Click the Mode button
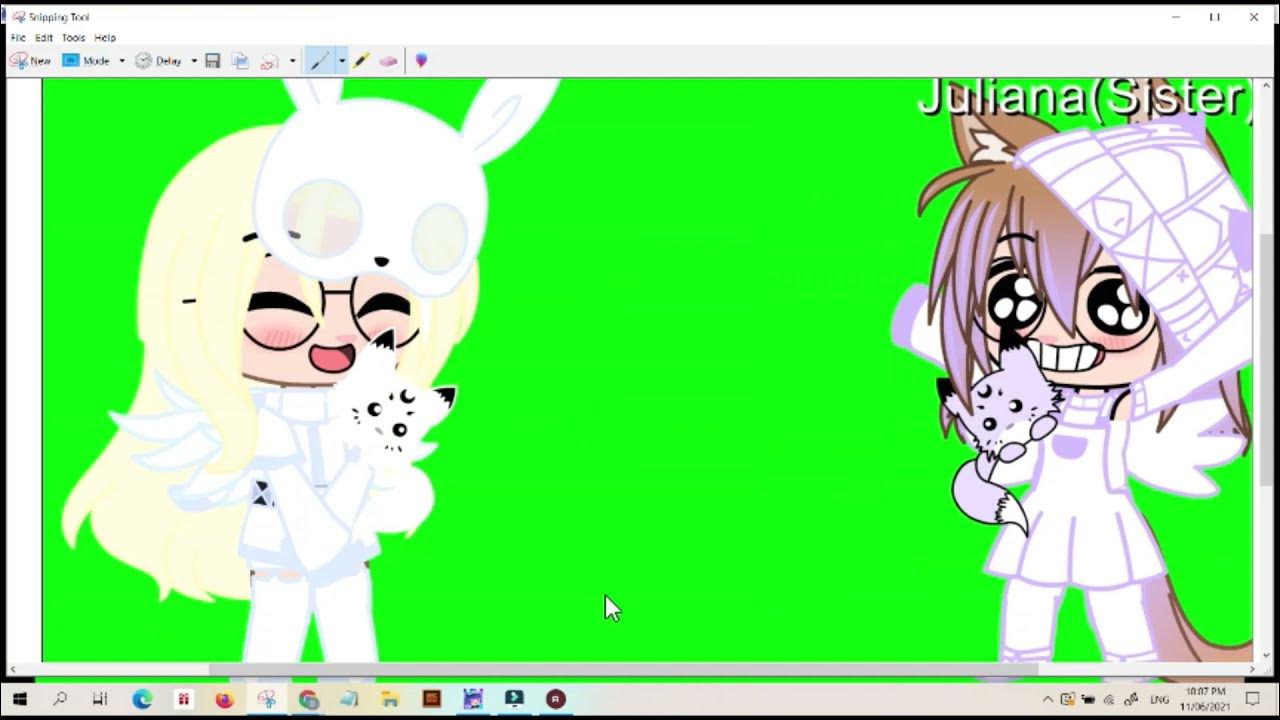This screenshot has width=1280, height=720. pos(86,61)
